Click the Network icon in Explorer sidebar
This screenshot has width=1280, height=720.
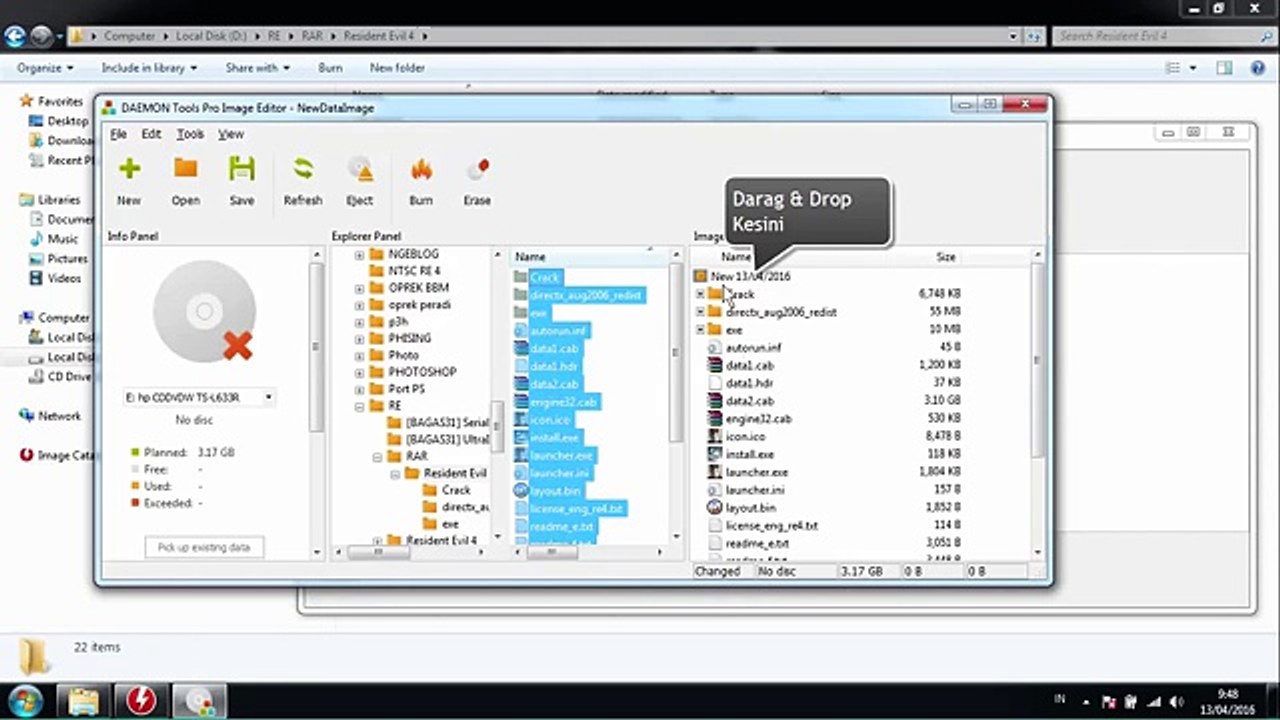coord(27,416)
